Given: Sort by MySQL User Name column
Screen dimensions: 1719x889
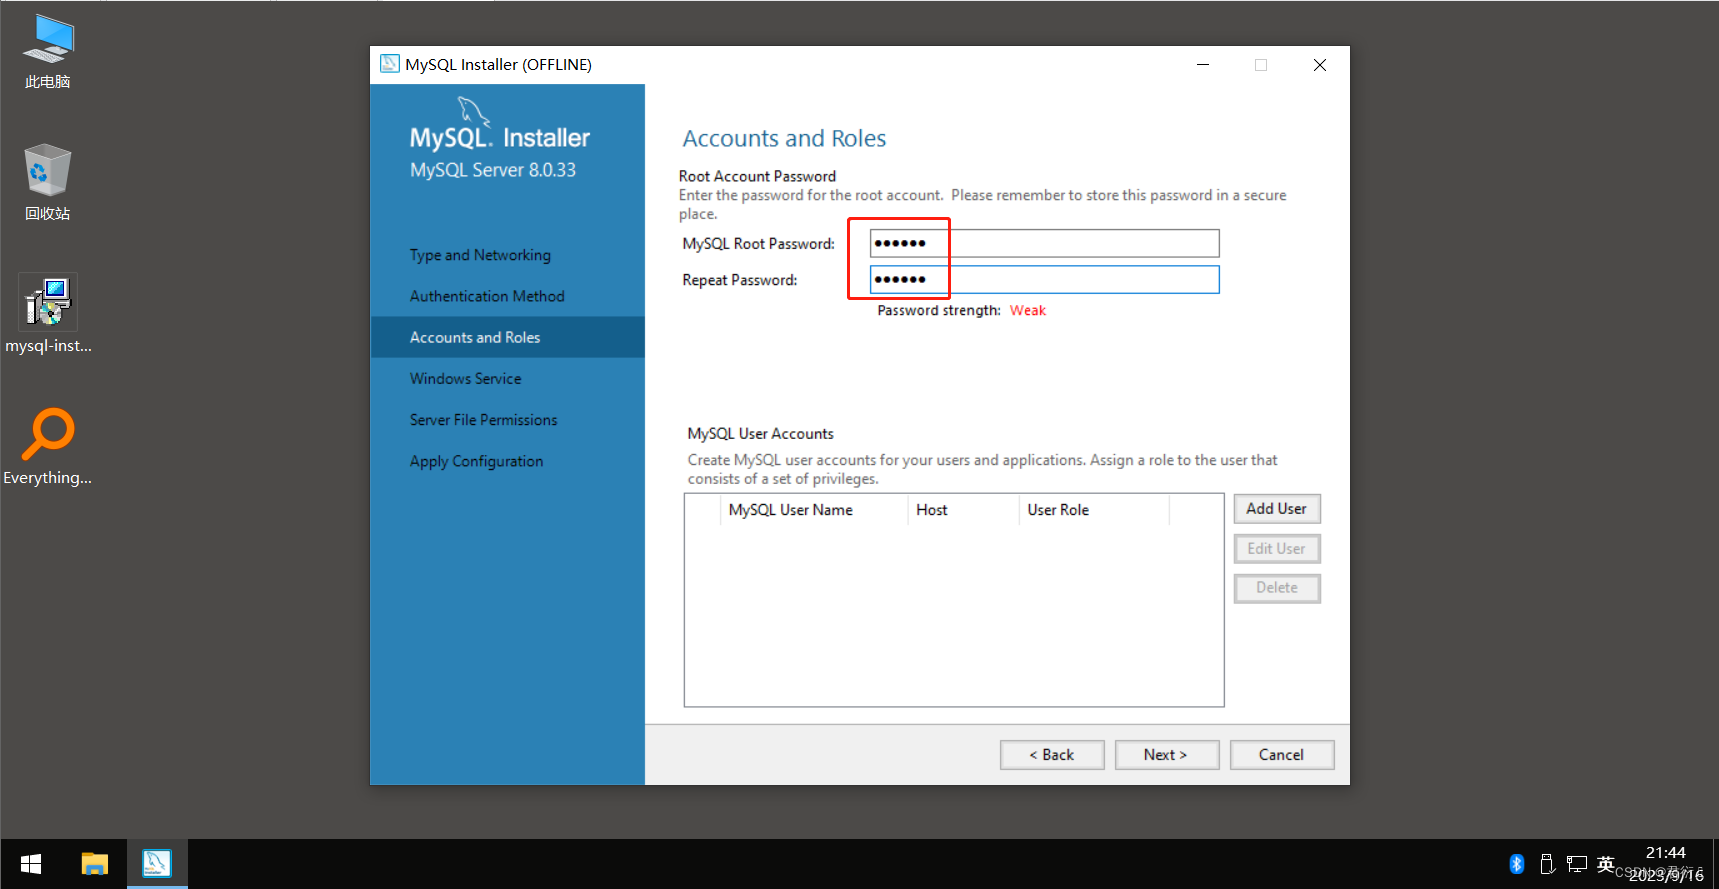Looking at the screenshot, I should point(814,510).
